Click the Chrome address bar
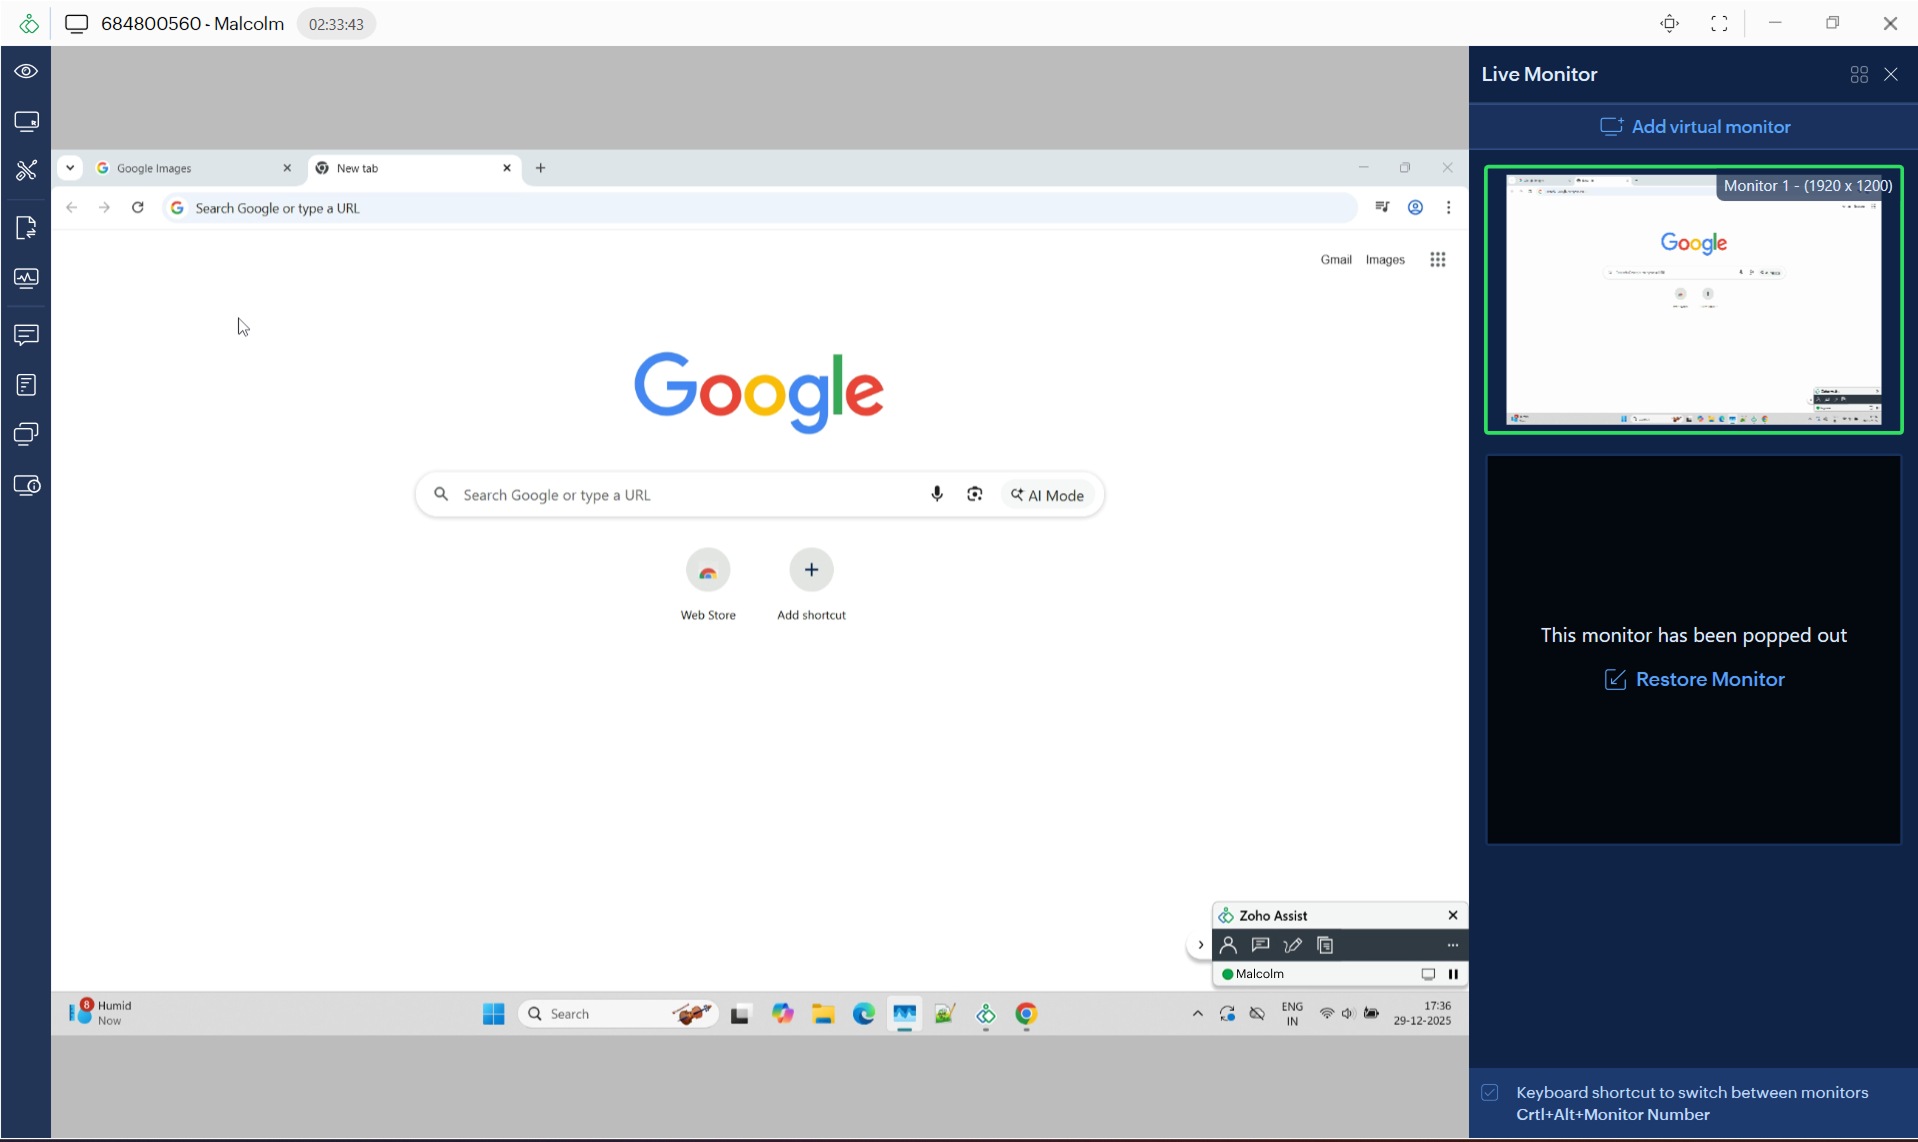This screenshot has height=1142, width=1918. (760, 208)
